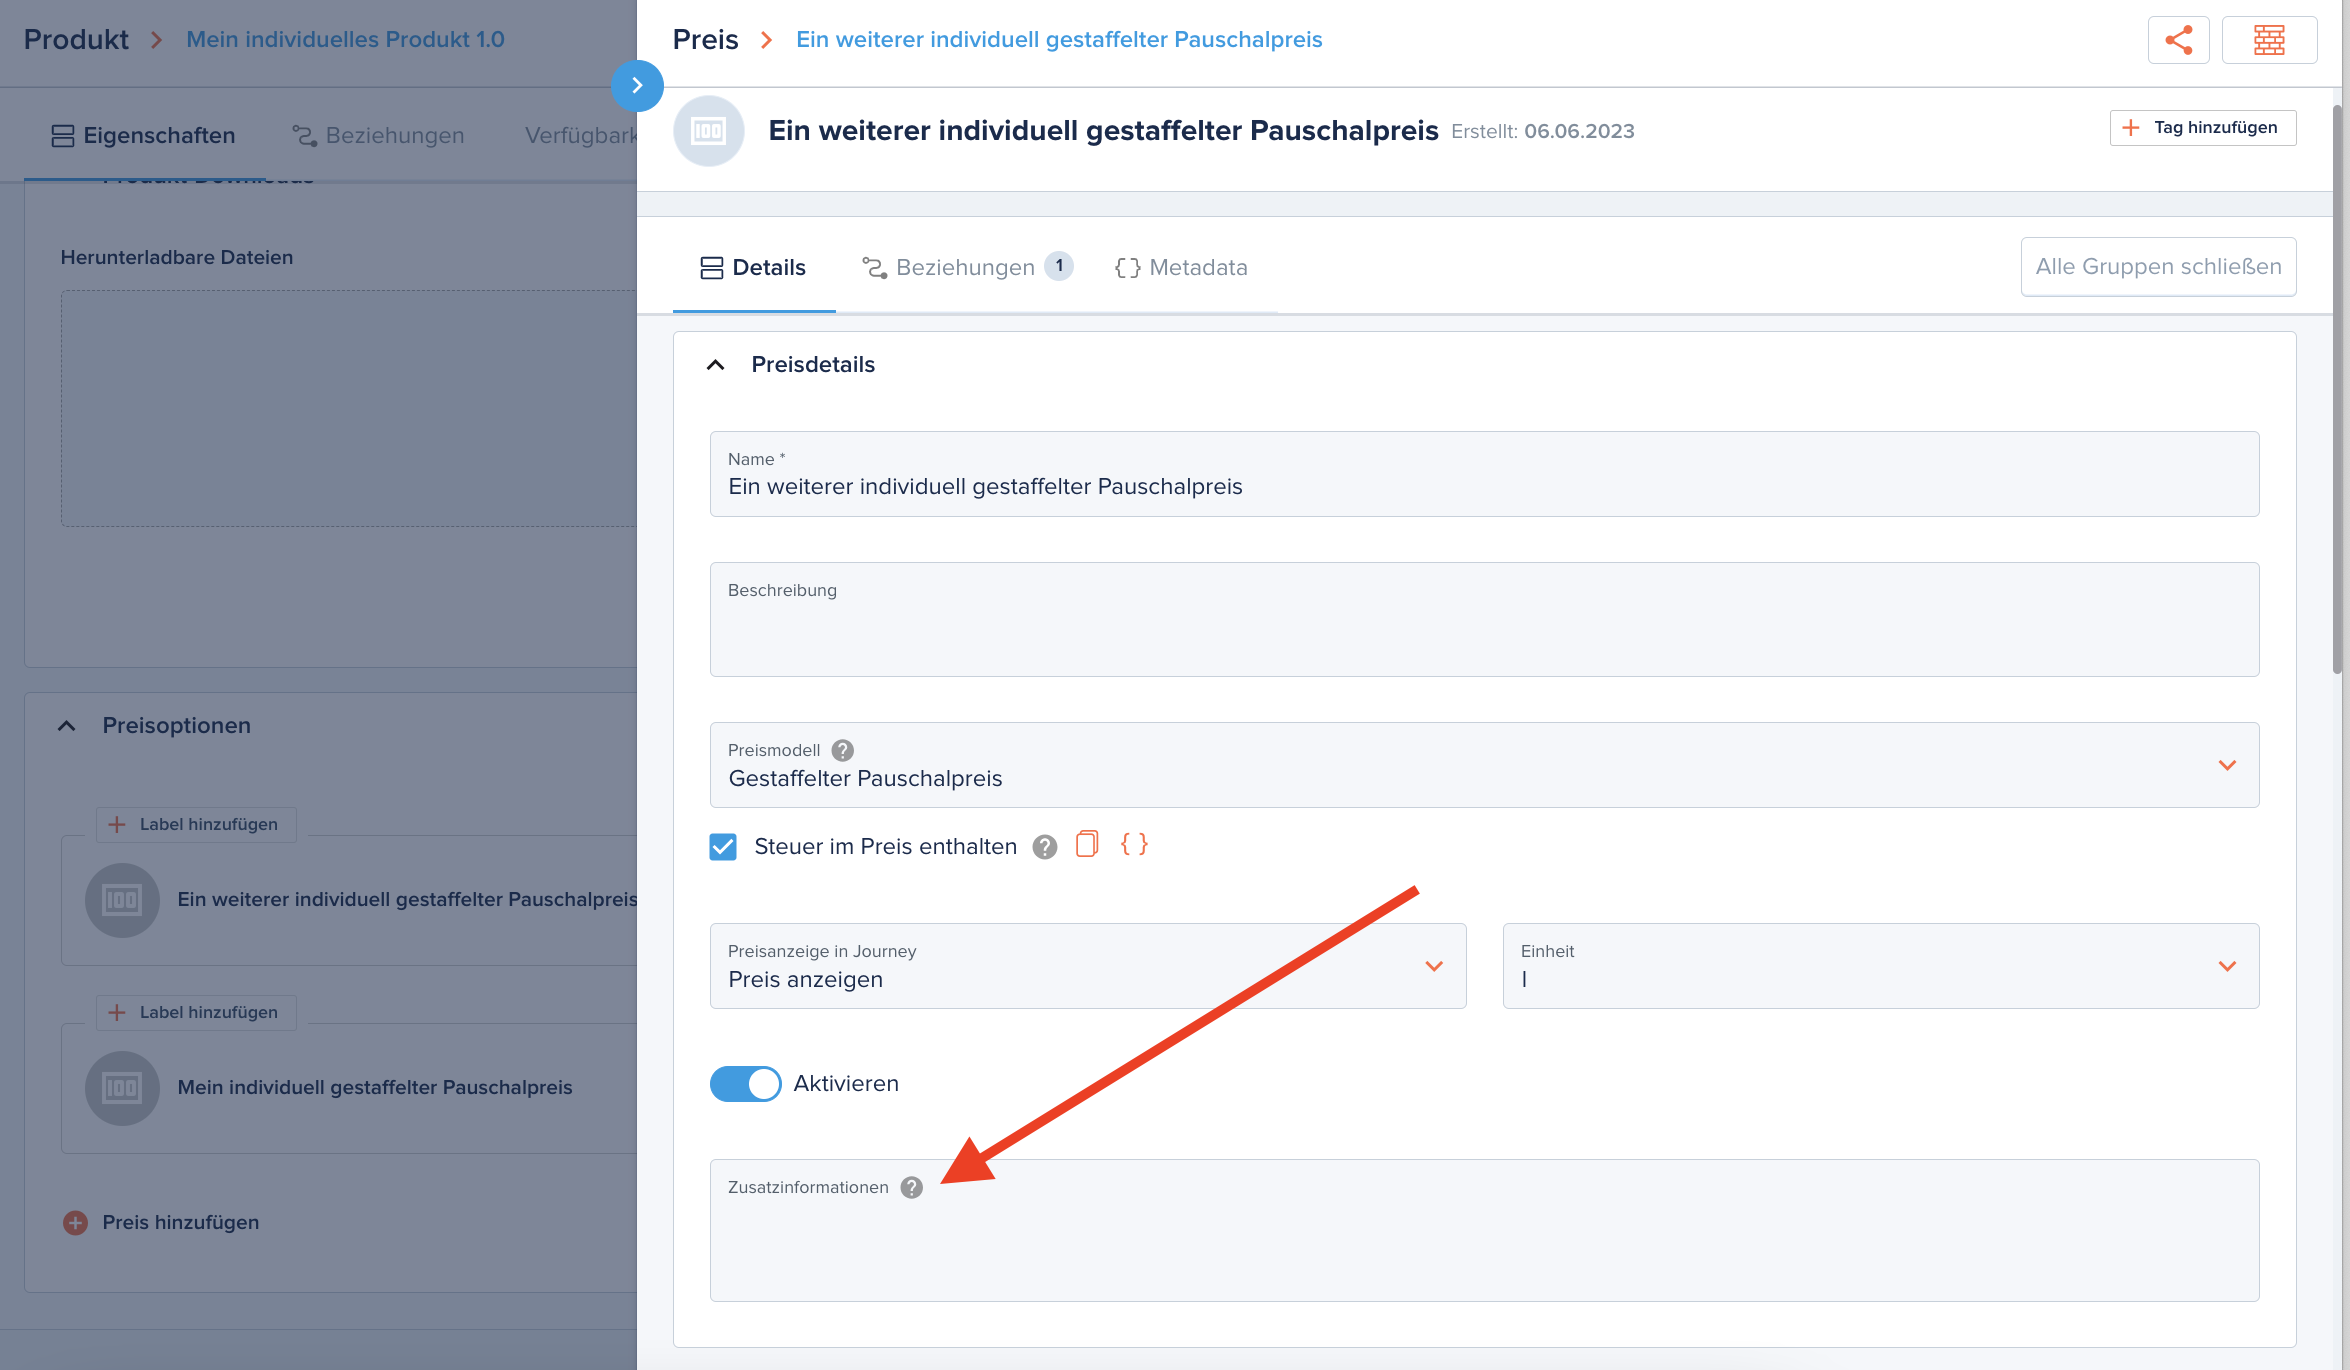
Task: Click the Name input field
Action: [x=1484, y=474]
